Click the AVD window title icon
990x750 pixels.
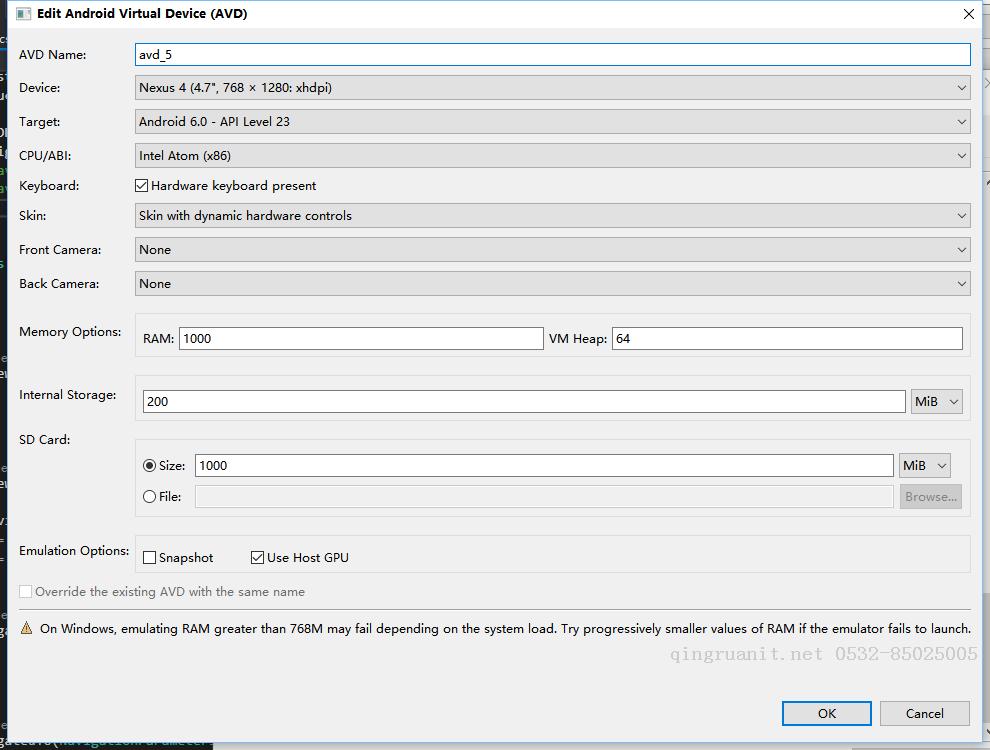pos(24,14)
